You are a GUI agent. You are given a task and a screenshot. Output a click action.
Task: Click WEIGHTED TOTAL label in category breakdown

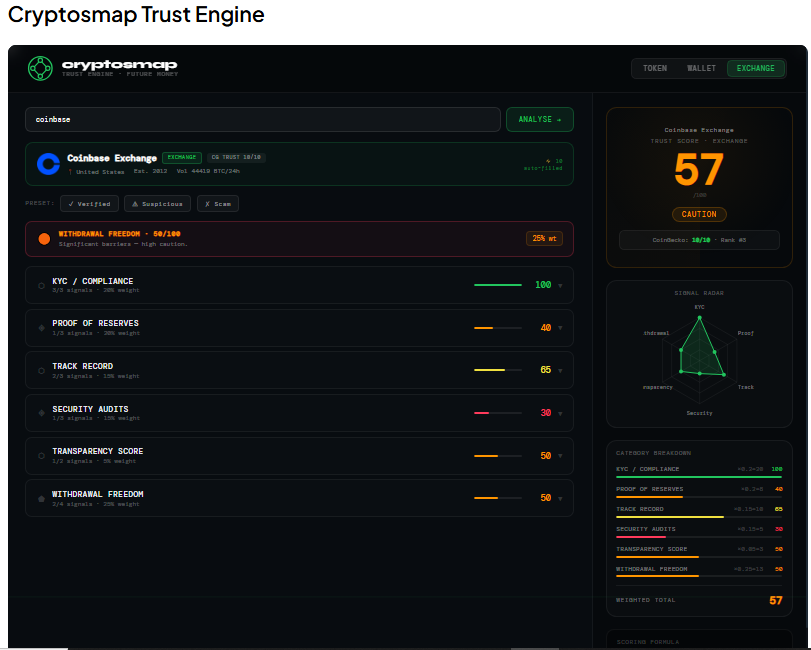click(x=645, y=600)
